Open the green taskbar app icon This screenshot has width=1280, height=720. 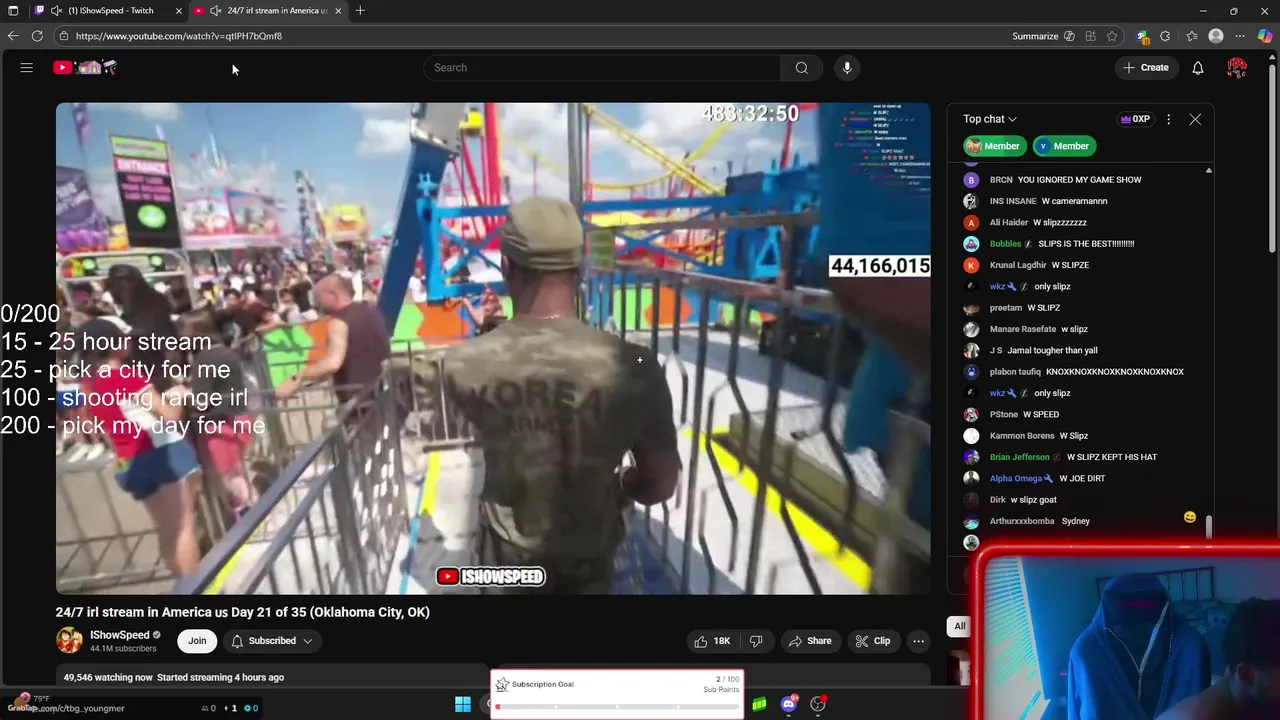click(759, 704)
